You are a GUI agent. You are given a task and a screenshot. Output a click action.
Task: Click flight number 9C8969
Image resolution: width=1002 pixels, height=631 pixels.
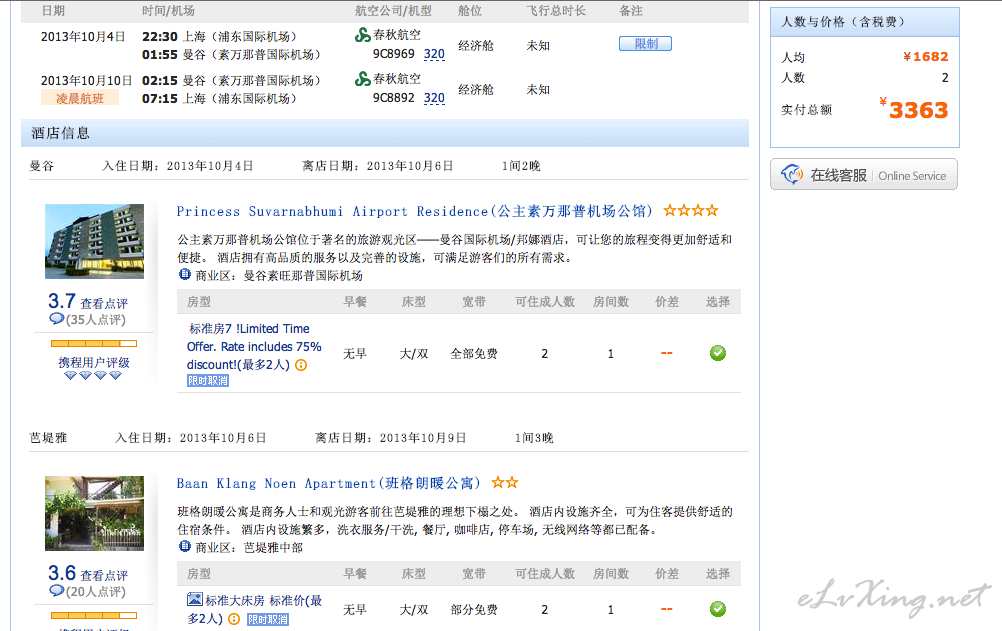[x=394, y=54]
